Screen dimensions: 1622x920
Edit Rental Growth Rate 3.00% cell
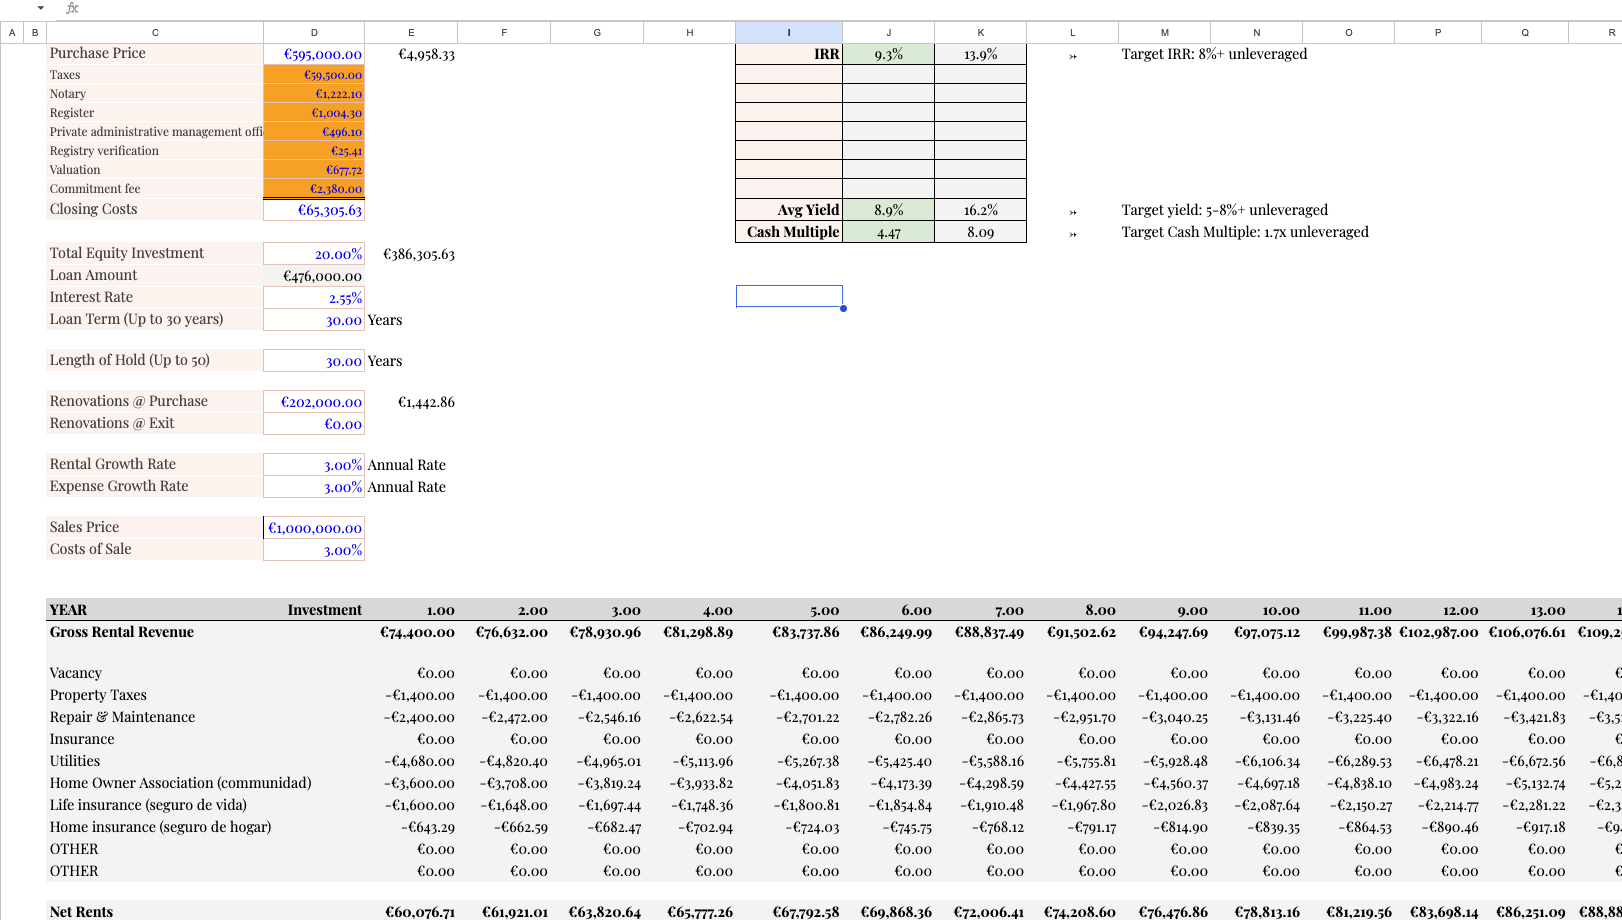pos(314,465)
